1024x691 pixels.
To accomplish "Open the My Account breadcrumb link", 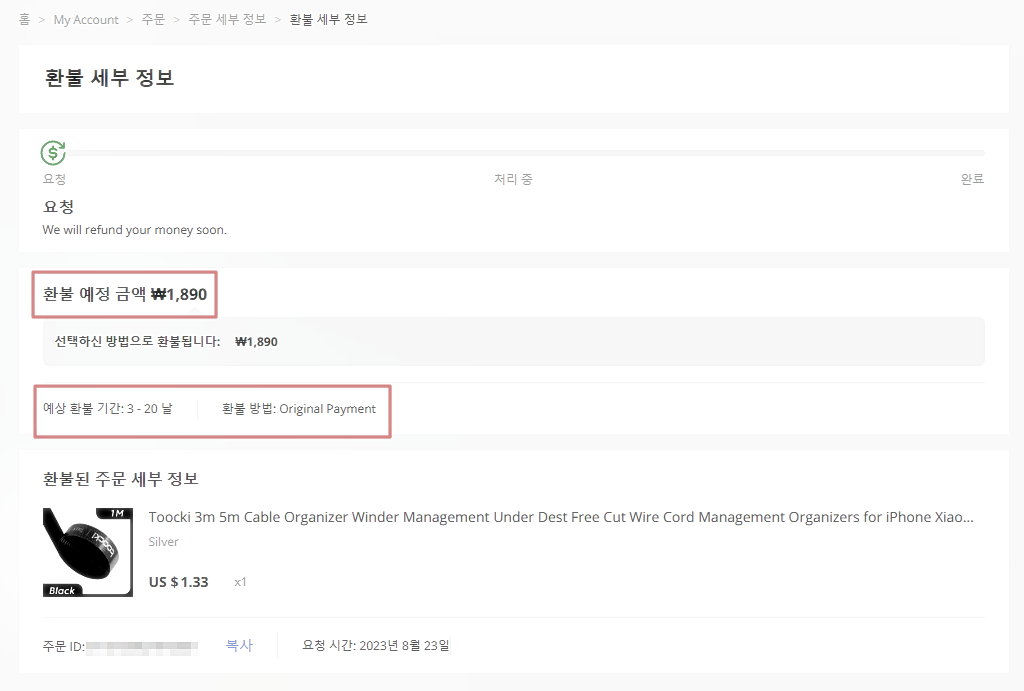I will [x=85, y=19].
